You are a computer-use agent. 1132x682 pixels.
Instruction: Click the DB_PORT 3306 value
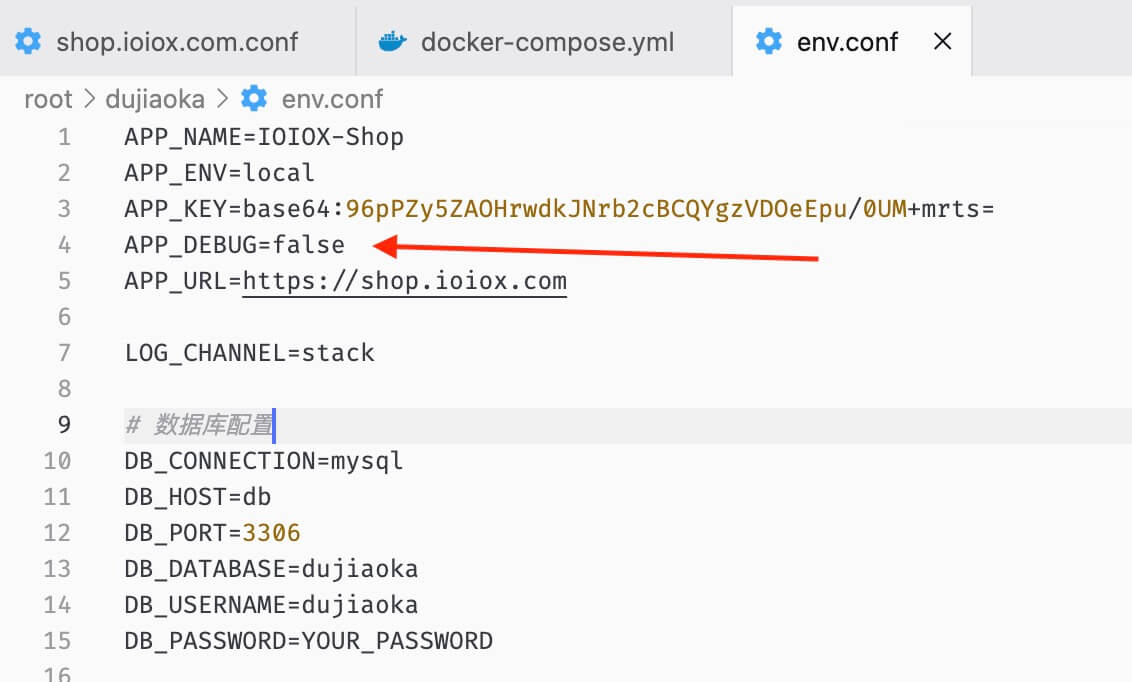271,533
